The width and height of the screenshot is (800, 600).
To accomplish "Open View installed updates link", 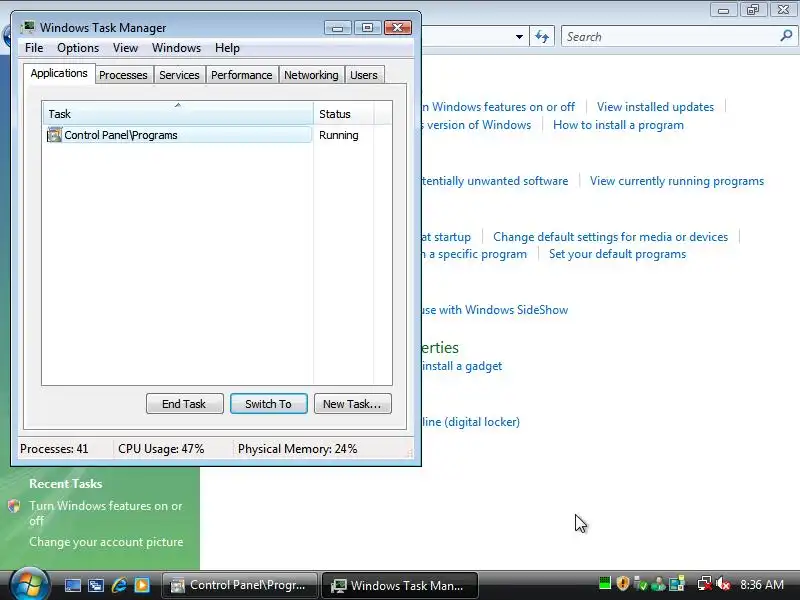I will point(655,107).
